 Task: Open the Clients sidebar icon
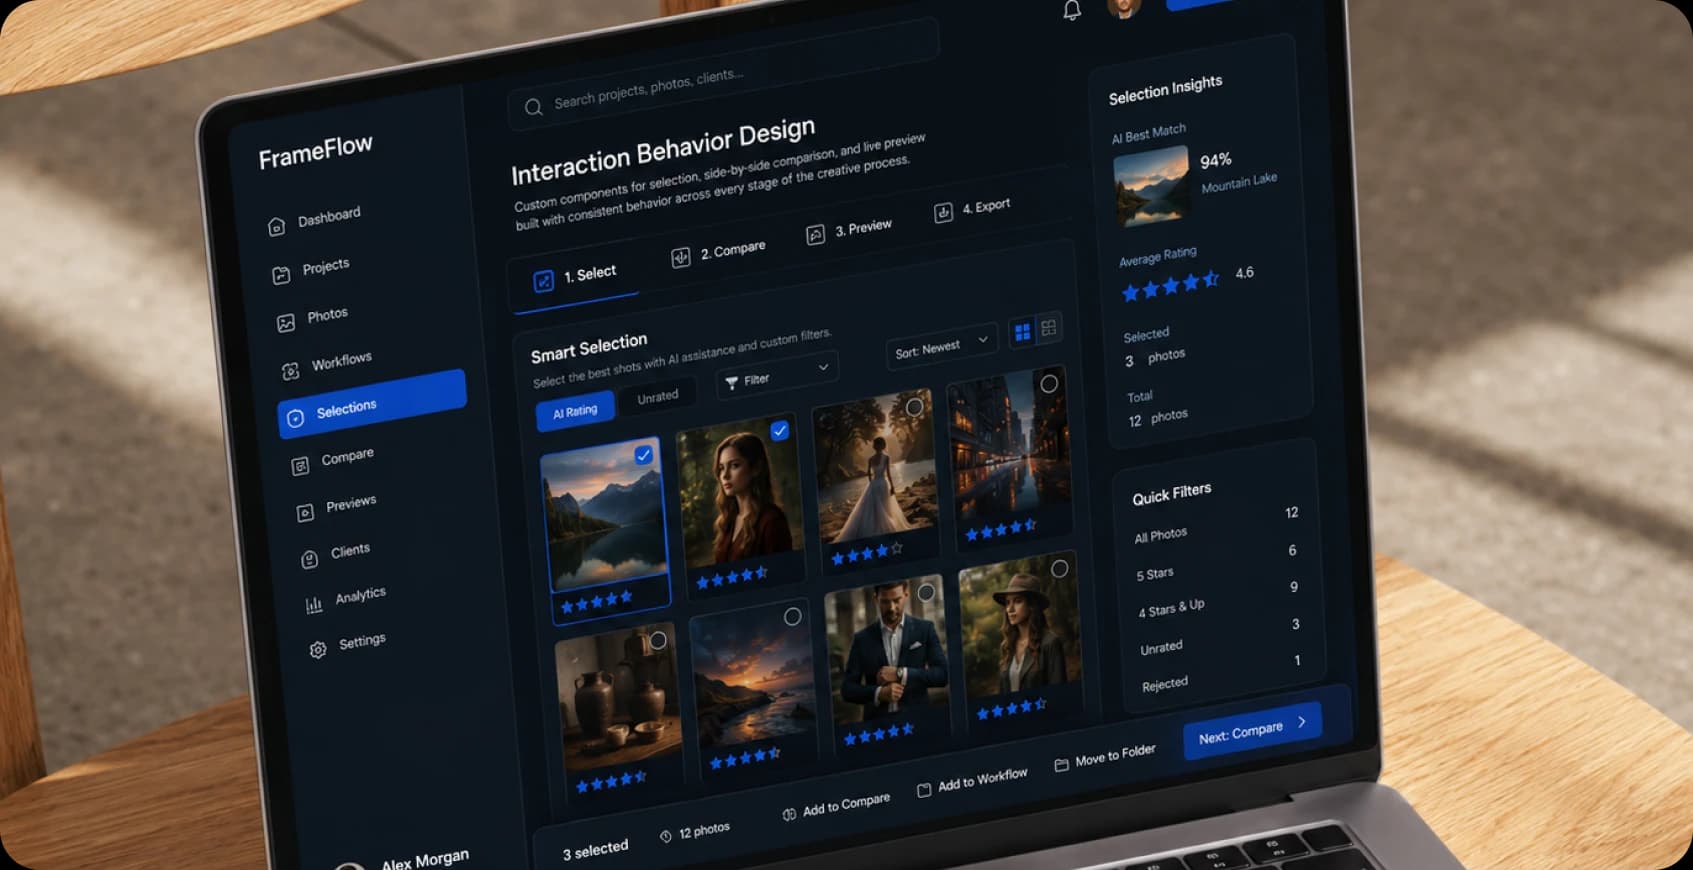tap(309, 559)
